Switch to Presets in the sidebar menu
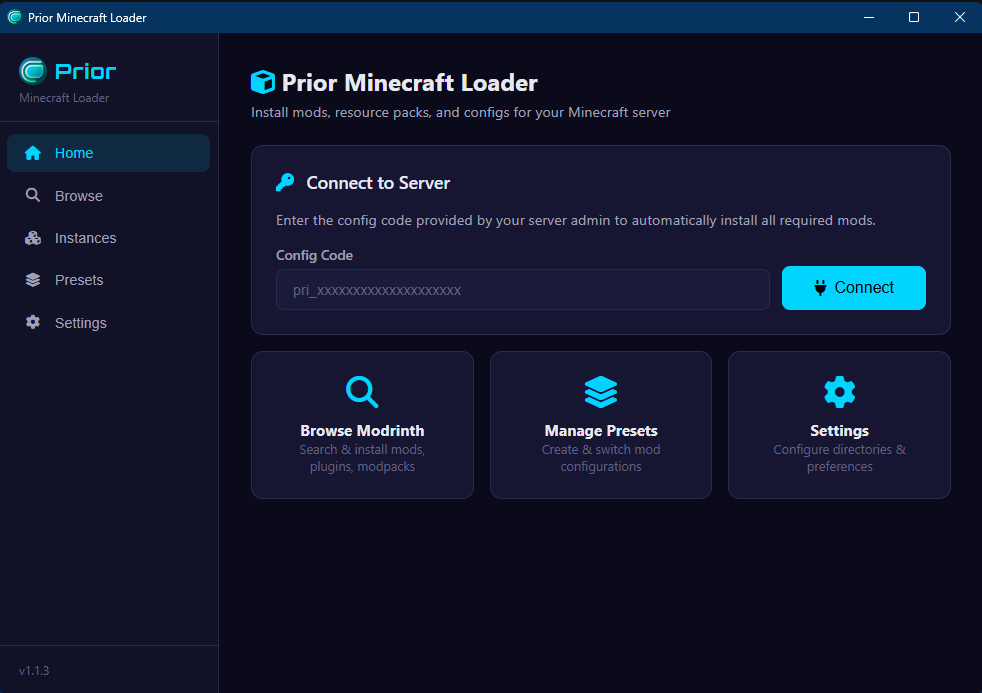982x693 pixels. 79,280
